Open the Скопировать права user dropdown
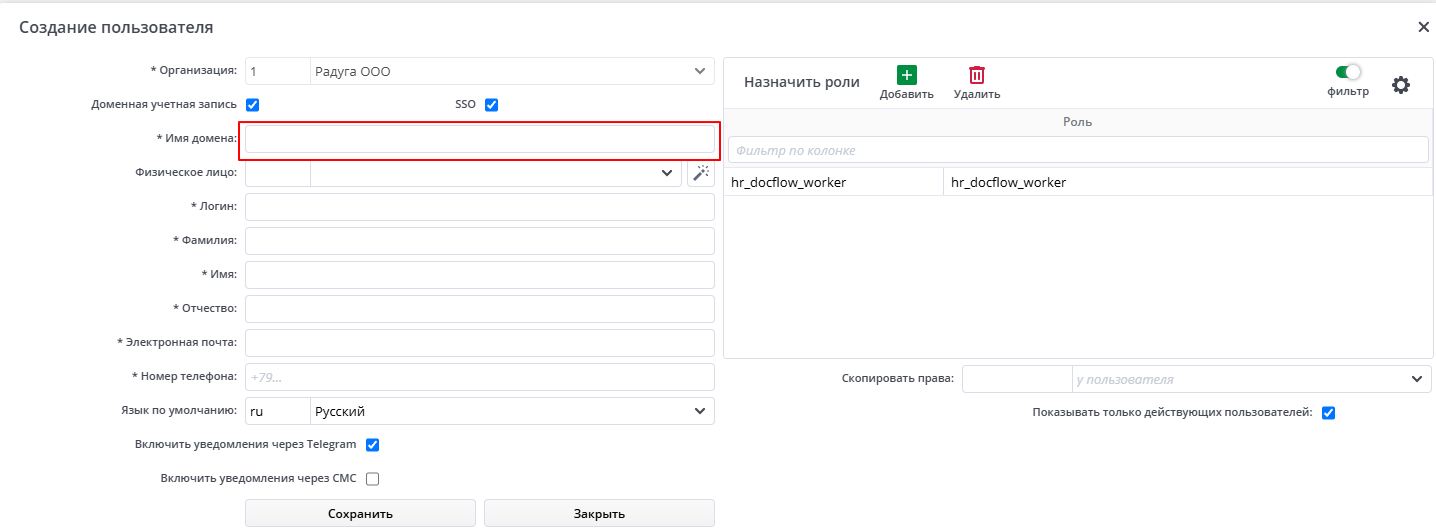The image size is (1436, 531). 1416,379
